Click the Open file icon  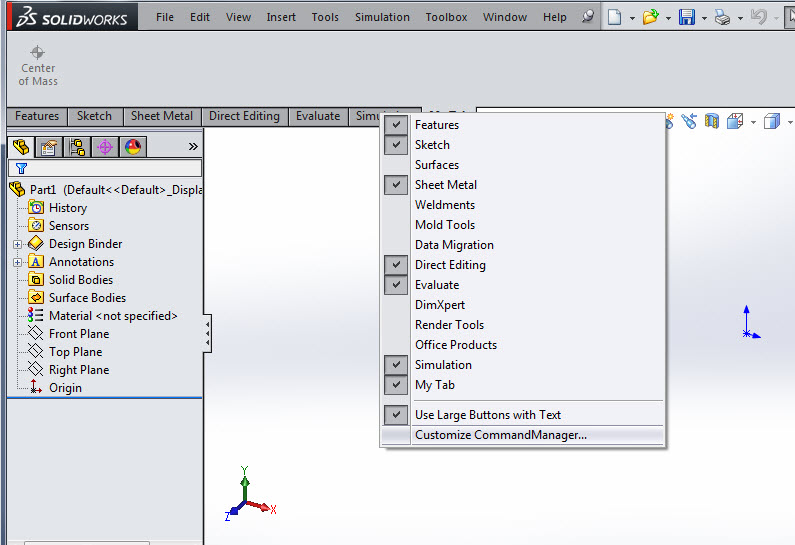pyautogui.click(x=650, y=17)
